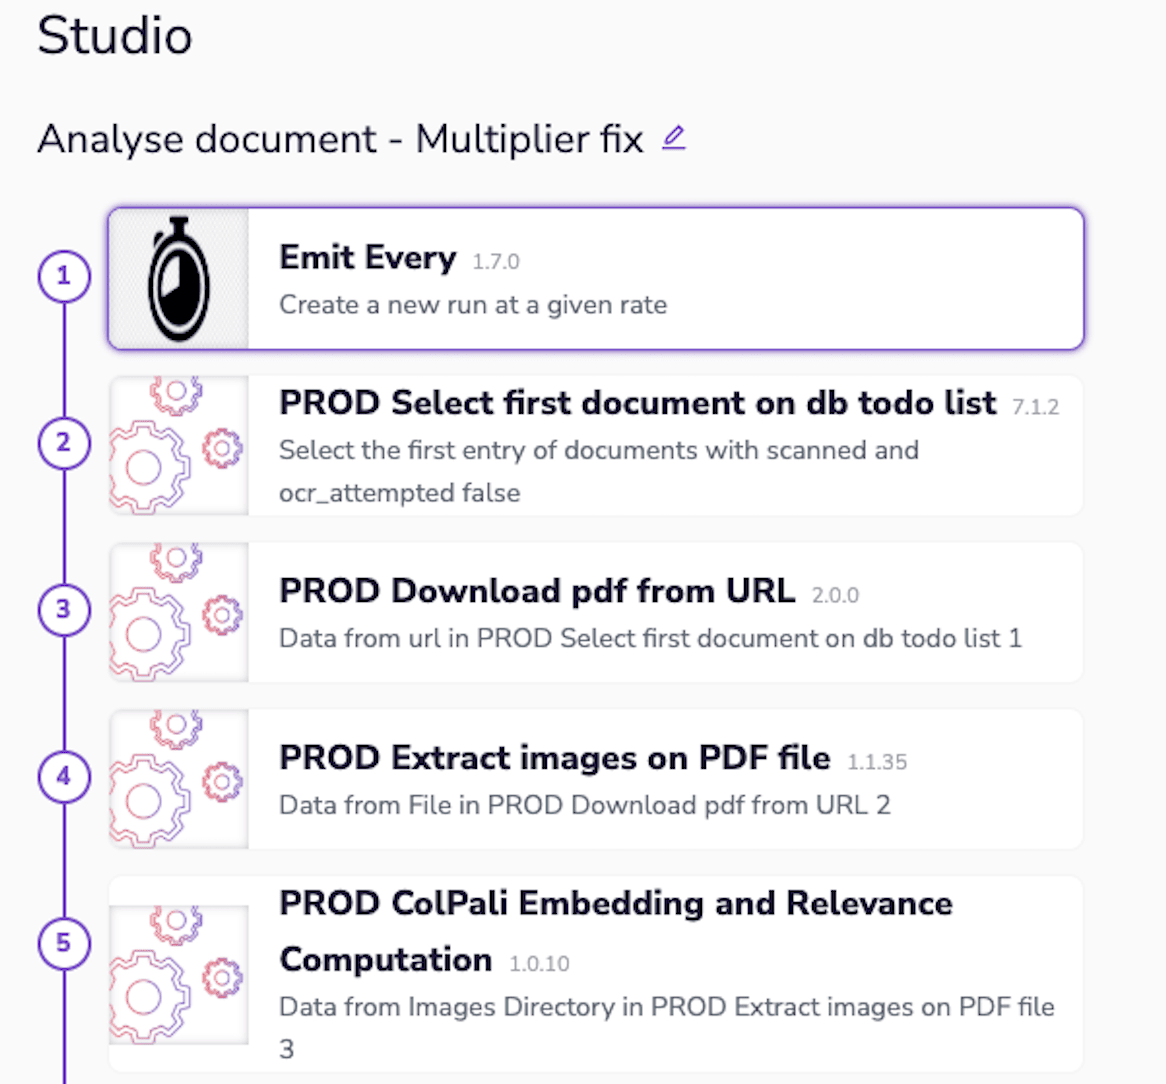Click gears icon of Download pdf step

click(x=178, y=612)
